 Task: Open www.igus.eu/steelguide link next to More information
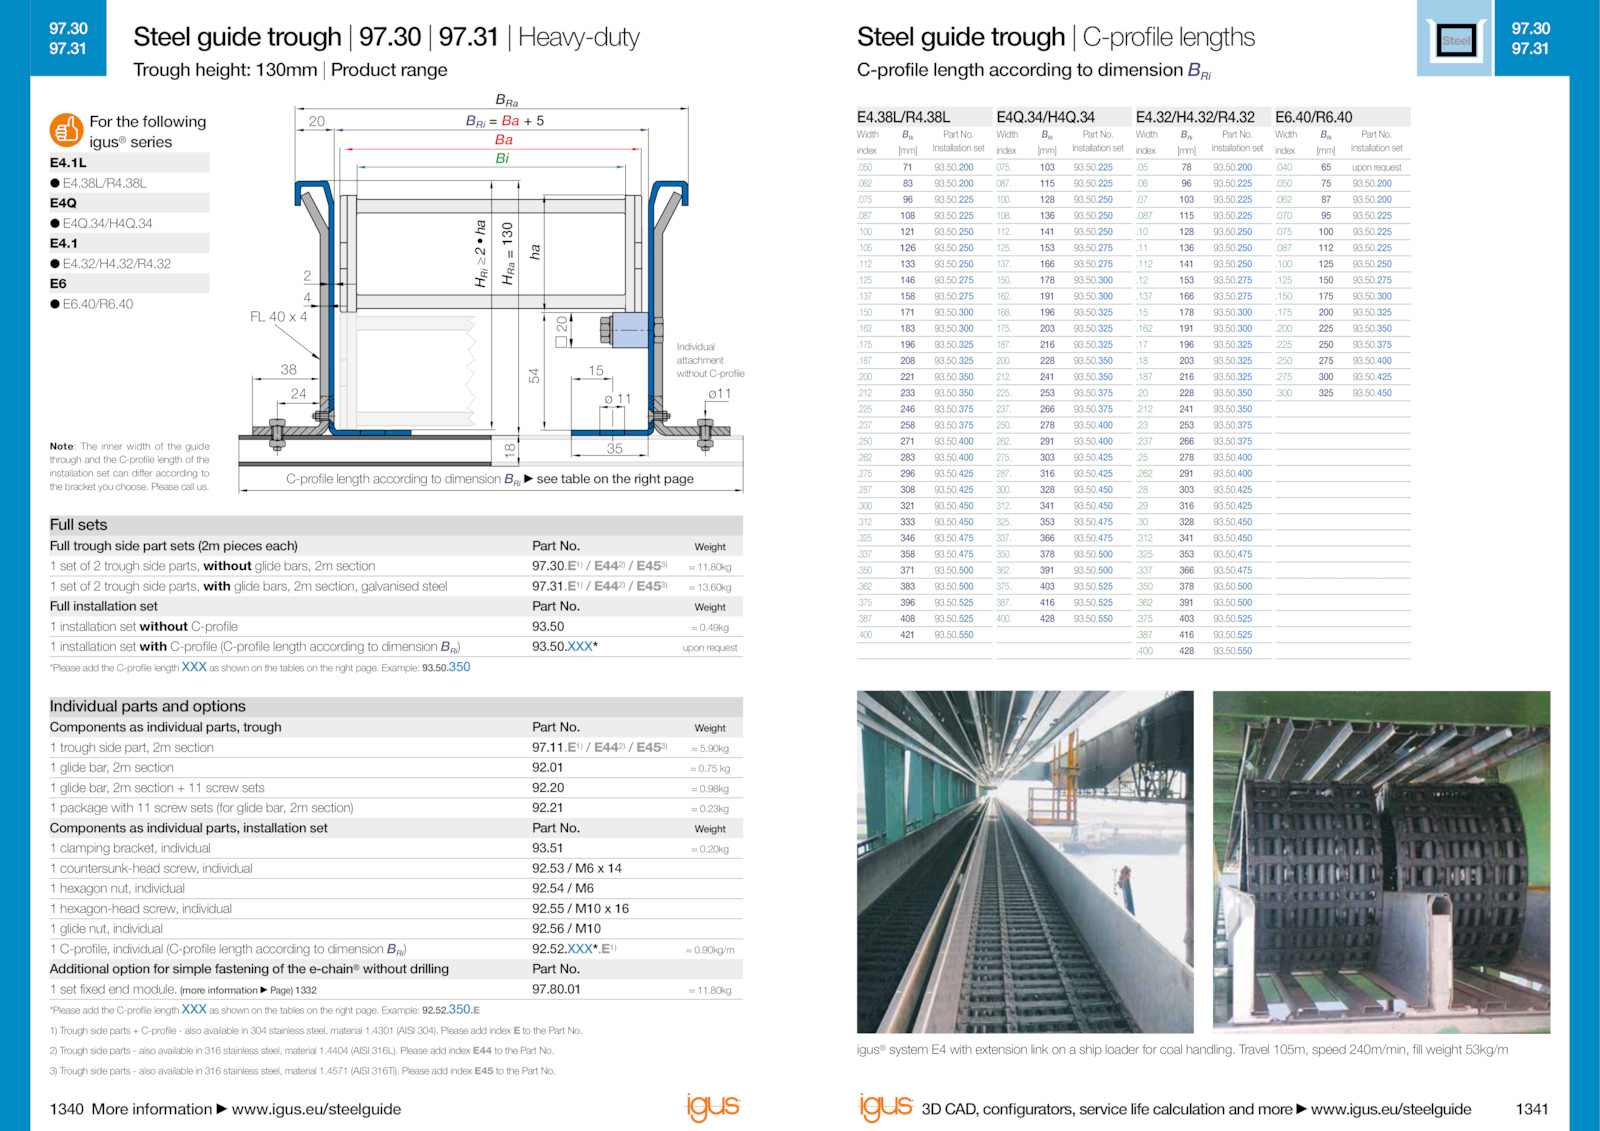click(x=316, y=1109)
